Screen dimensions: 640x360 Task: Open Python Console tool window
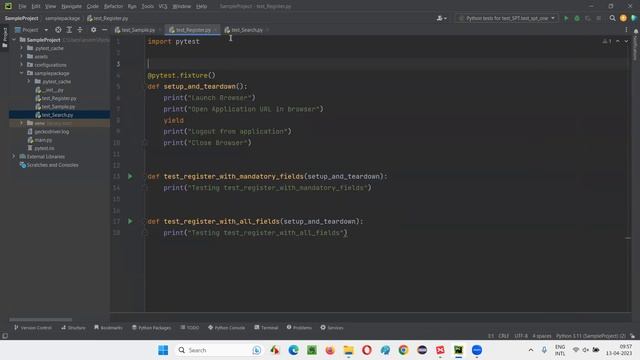point(227,328)
